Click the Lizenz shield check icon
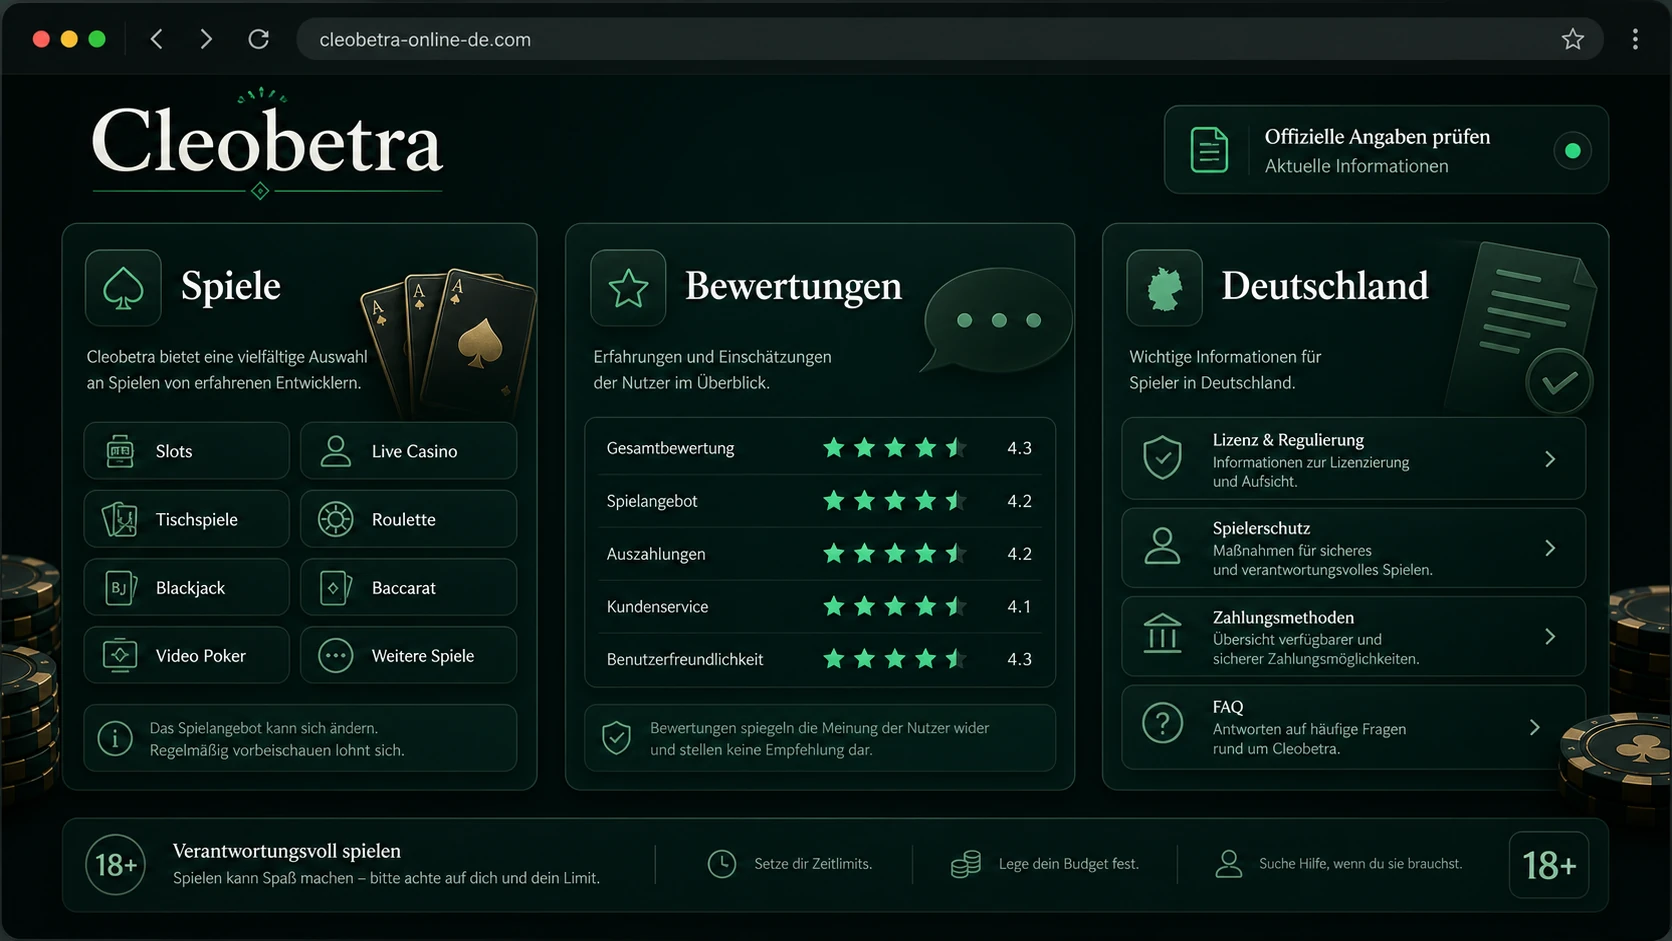Screen dimensions: 1672x941 coord(1162,458)
